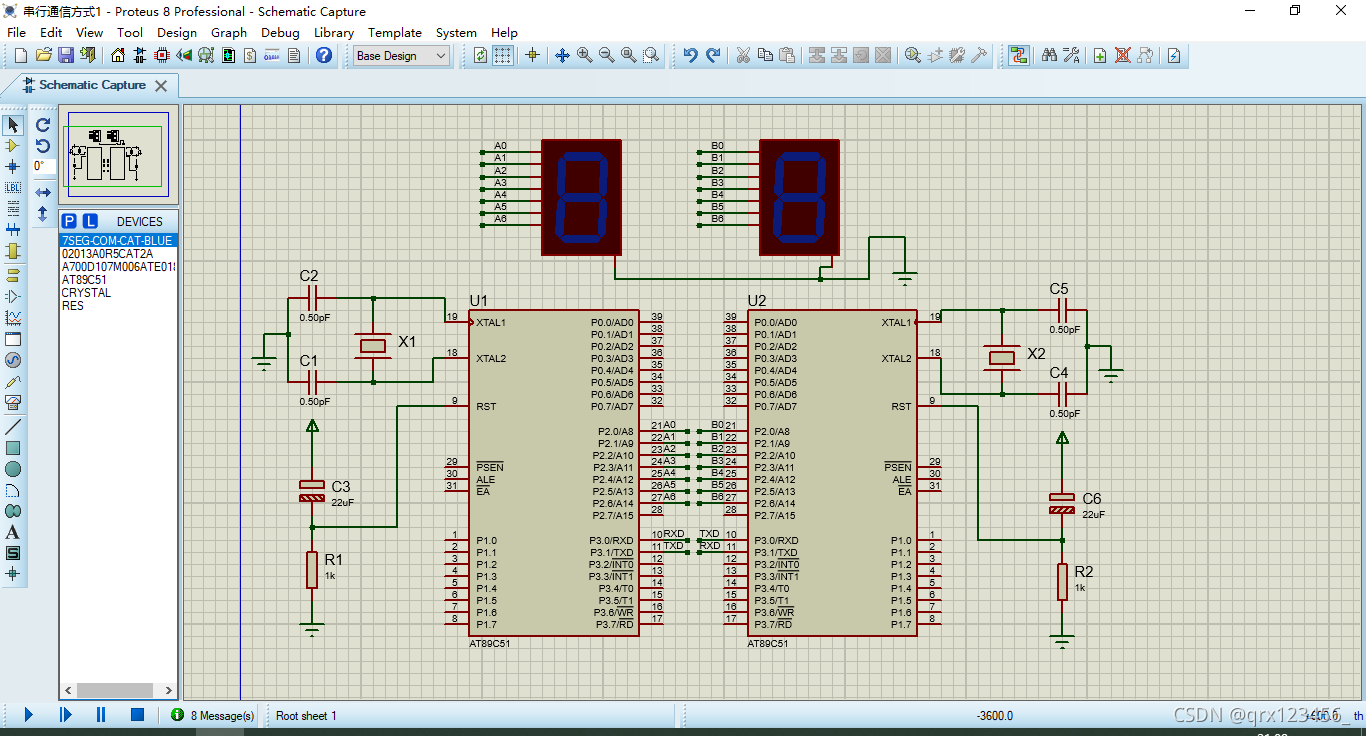This screenshot has height=736, width=1366.
Task: Select the 2D graphics text tool
Action: click(x=13, y=532)
